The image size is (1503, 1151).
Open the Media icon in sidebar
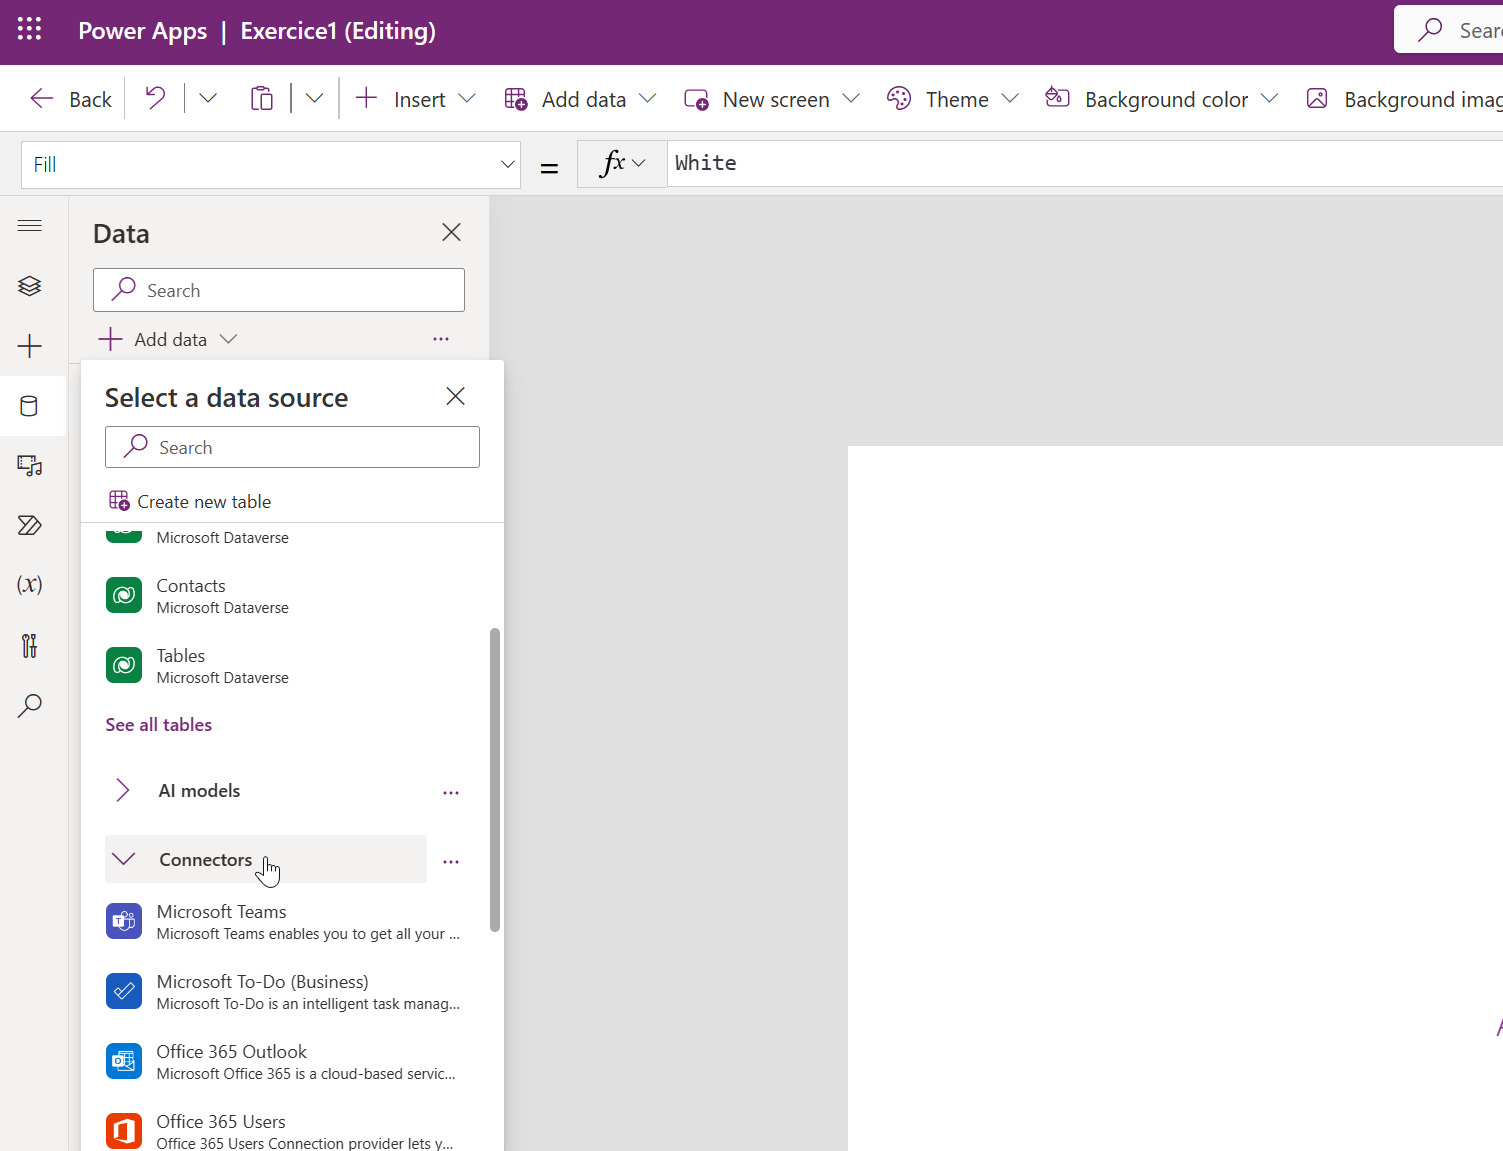[x=30, y=465]
